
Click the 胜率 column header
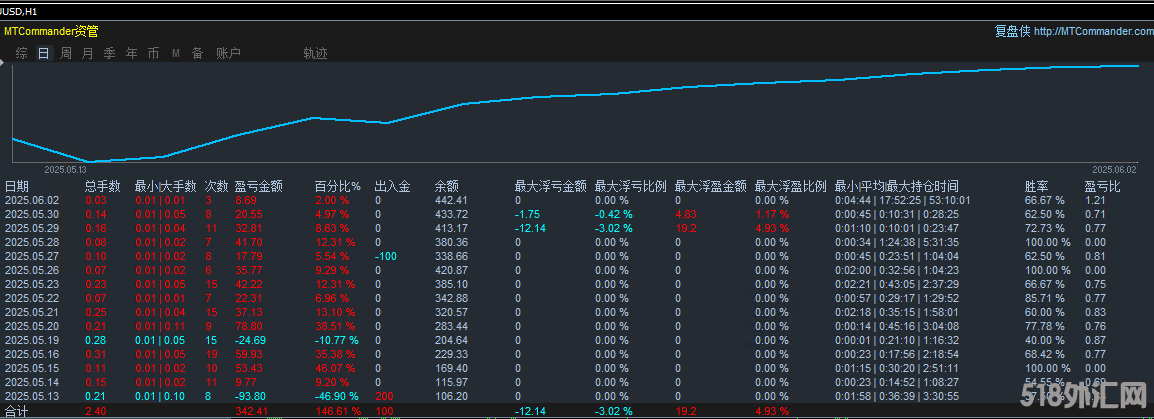tap(1037, 186)
